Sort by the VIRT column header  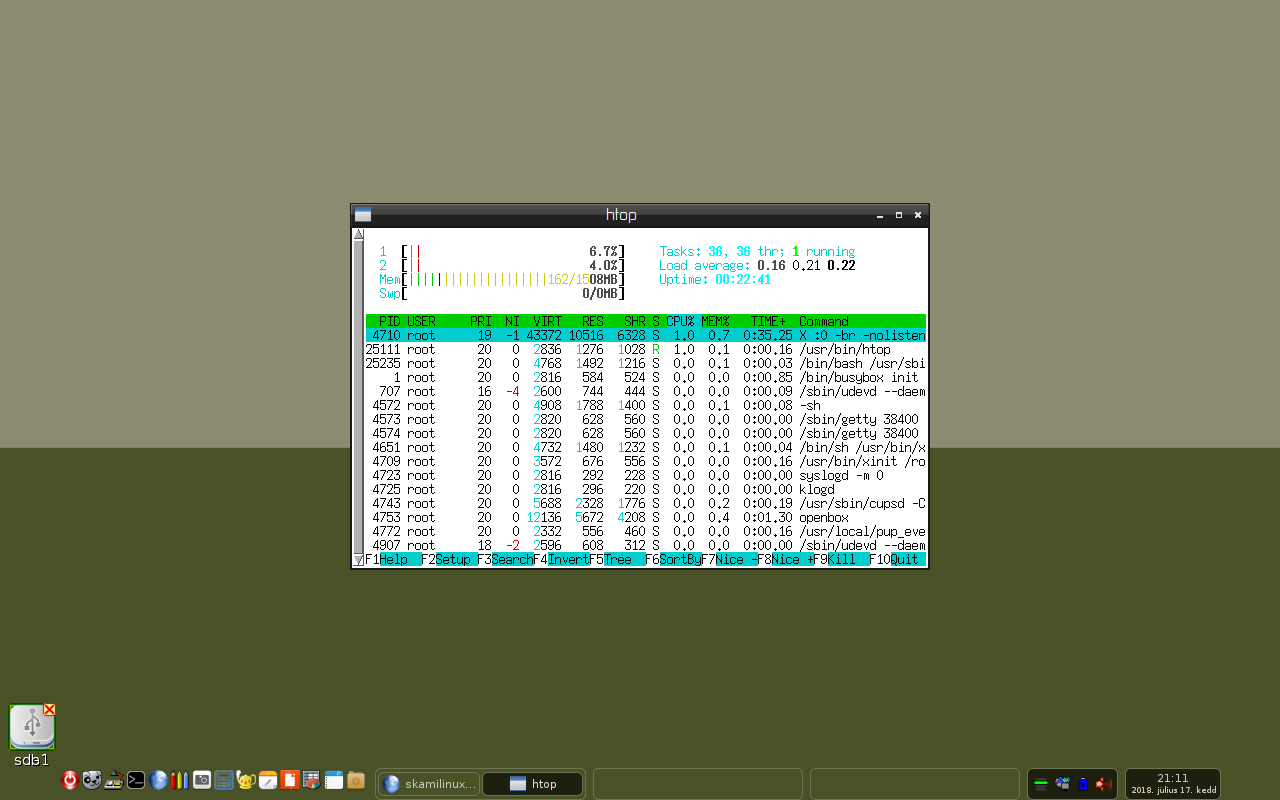coord(547,322)
